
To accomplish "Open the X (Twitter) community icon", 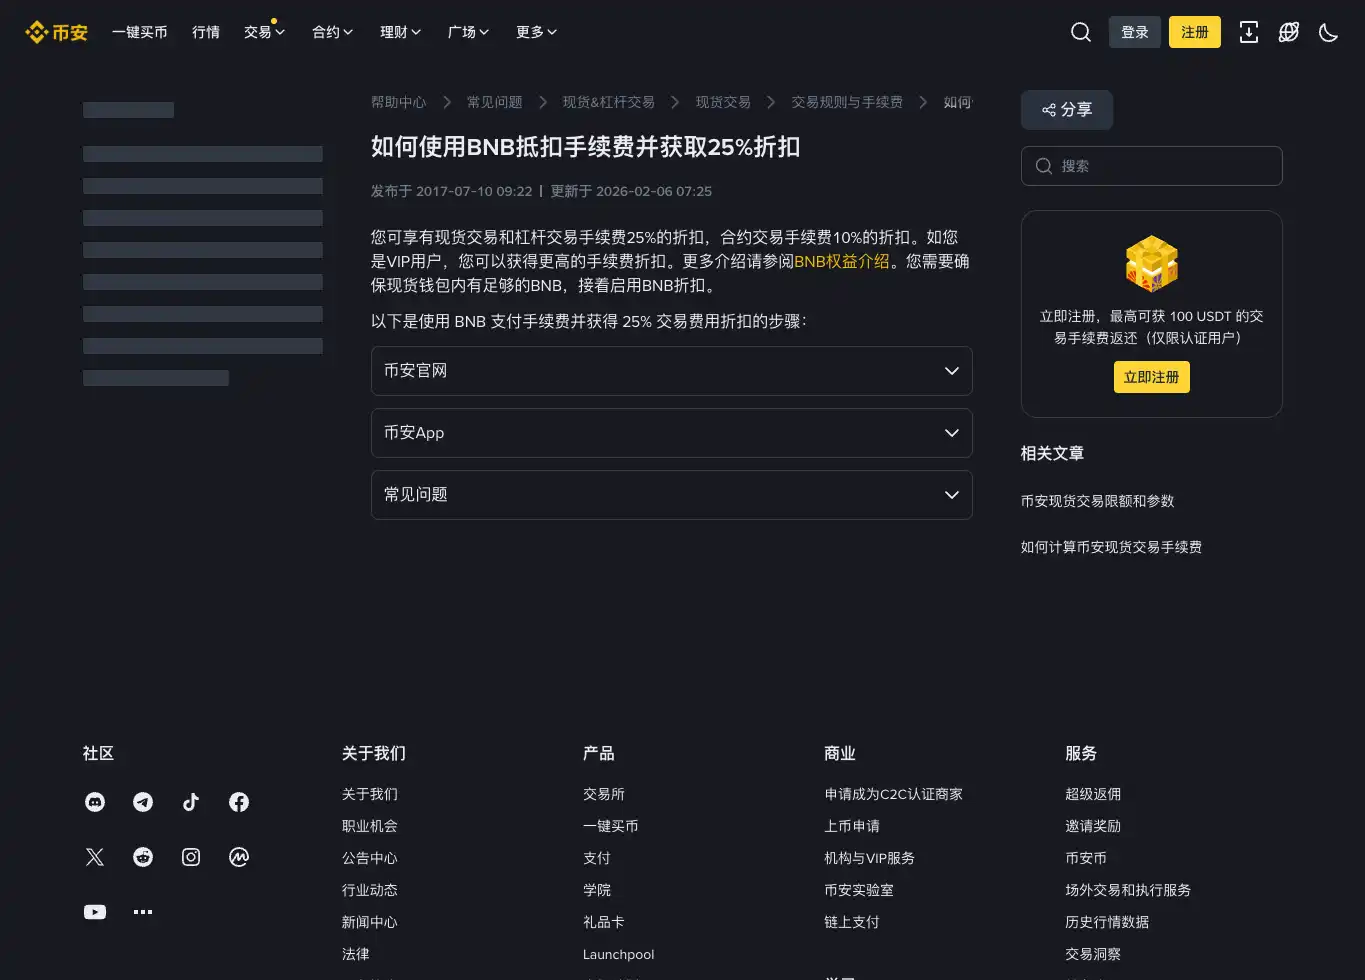I will coord(95,857).
